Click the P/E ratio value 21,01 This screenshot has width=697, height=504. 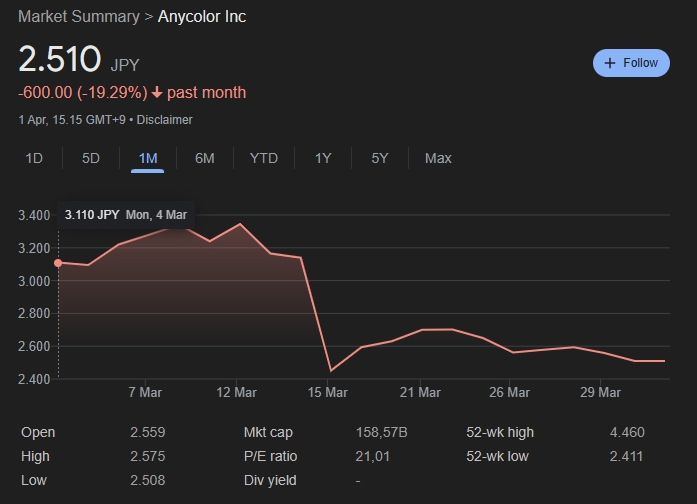click(x=372, y=456)
